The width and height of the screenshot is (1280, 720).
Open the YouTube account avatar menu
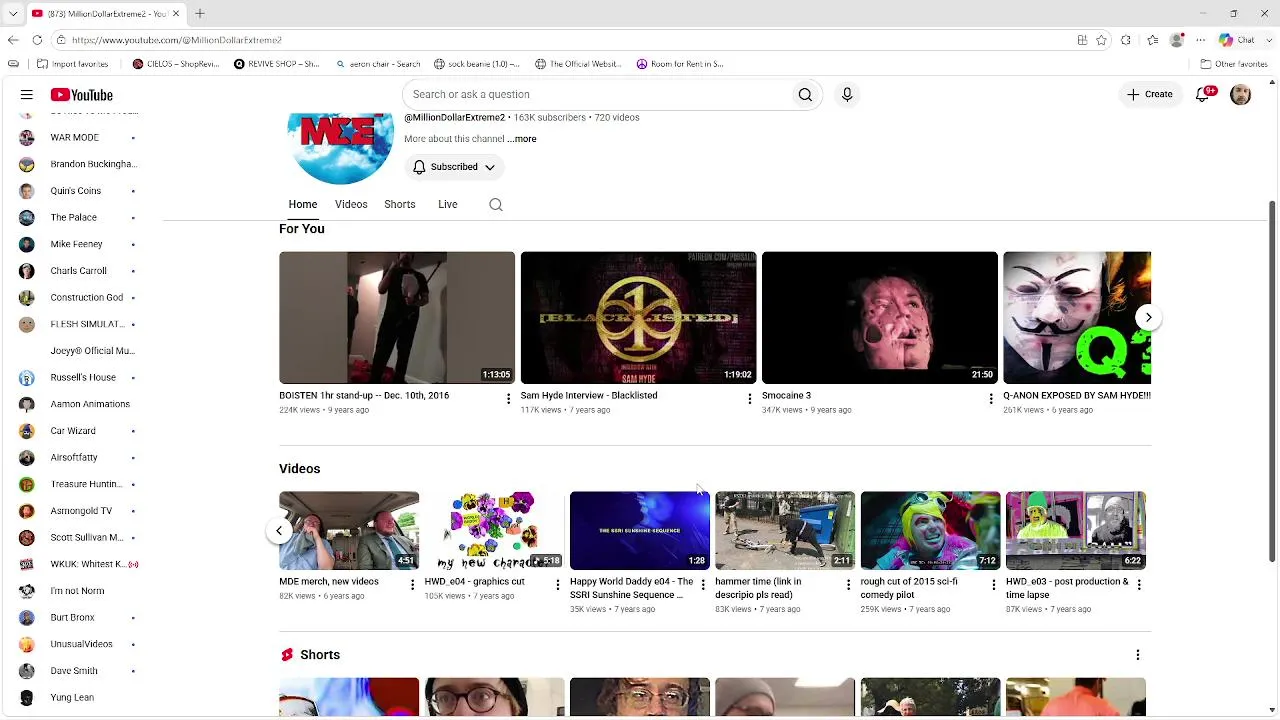(1240, 95)
